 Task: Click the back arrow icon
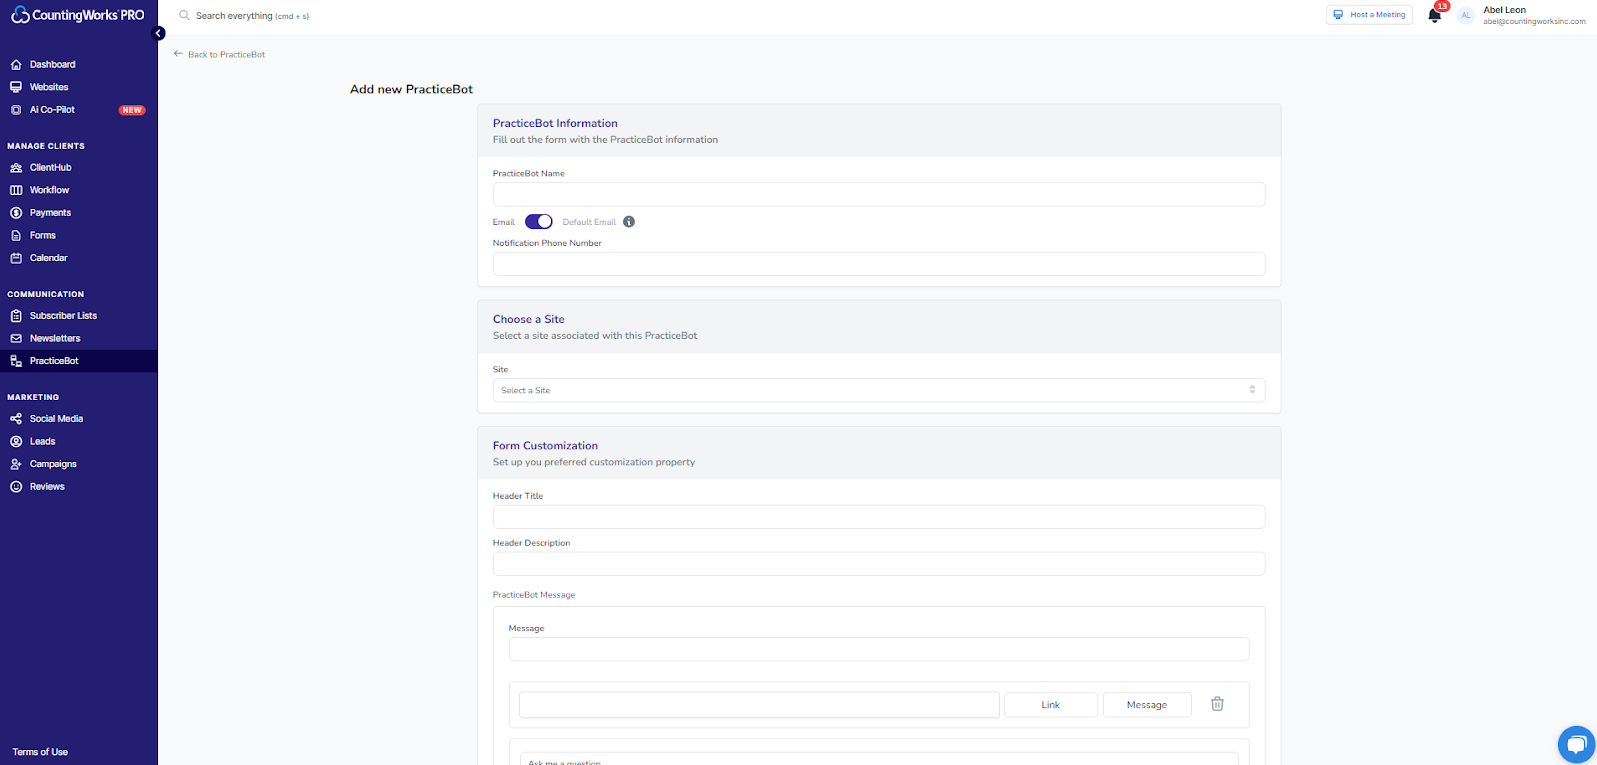(178, 54)
